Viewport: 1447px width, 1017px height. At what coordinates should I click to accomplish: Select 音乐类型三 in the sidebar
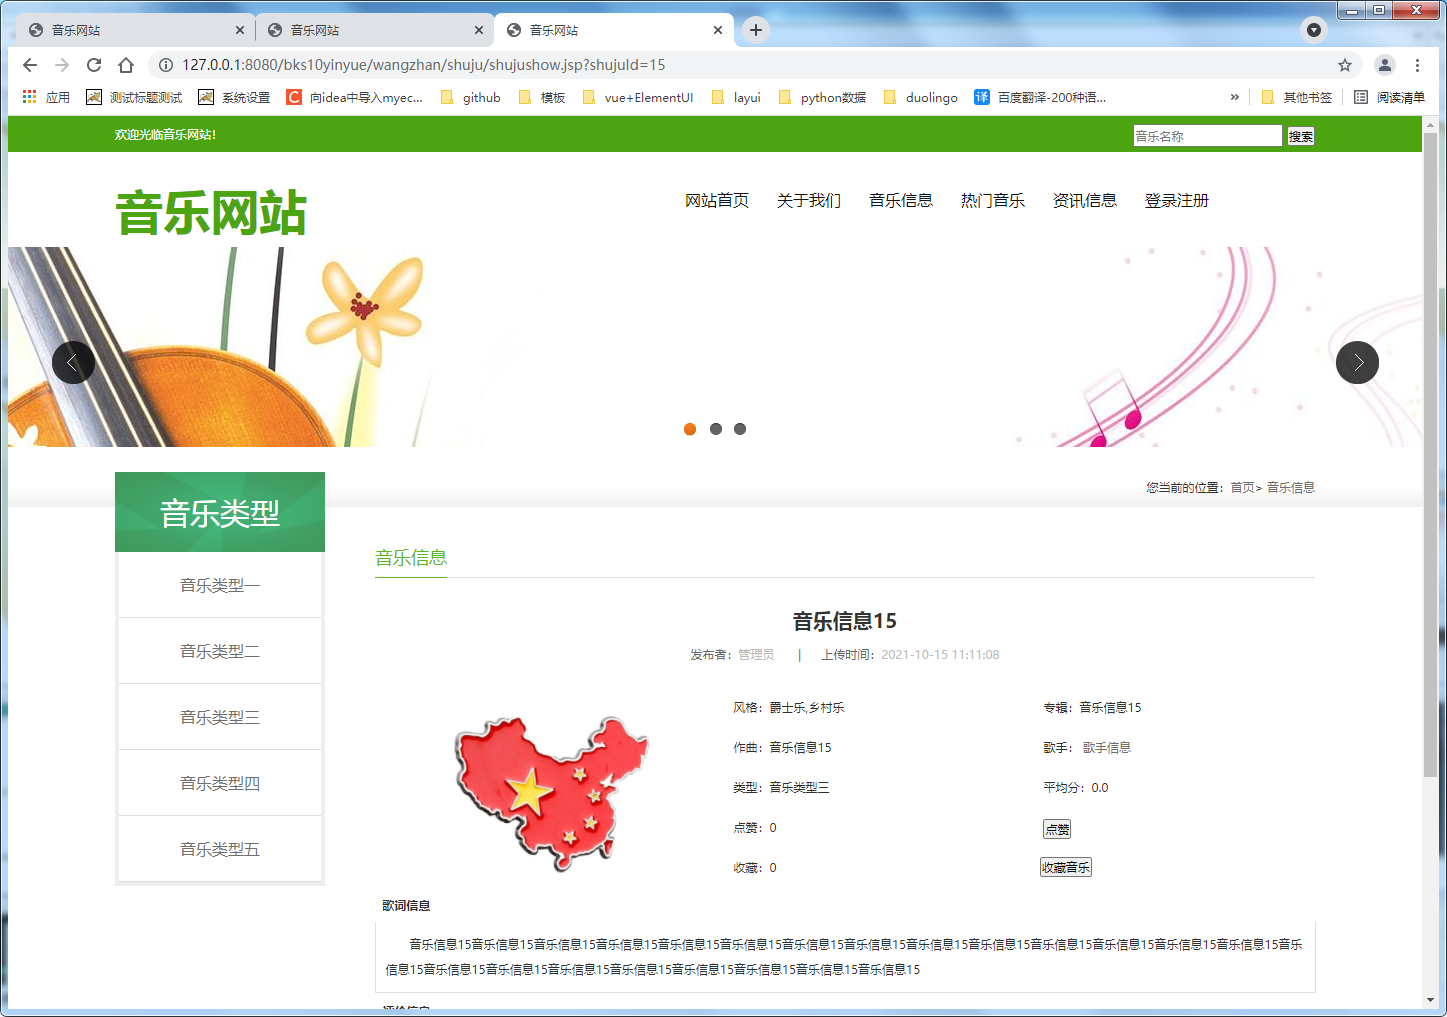tap(220, 717)
